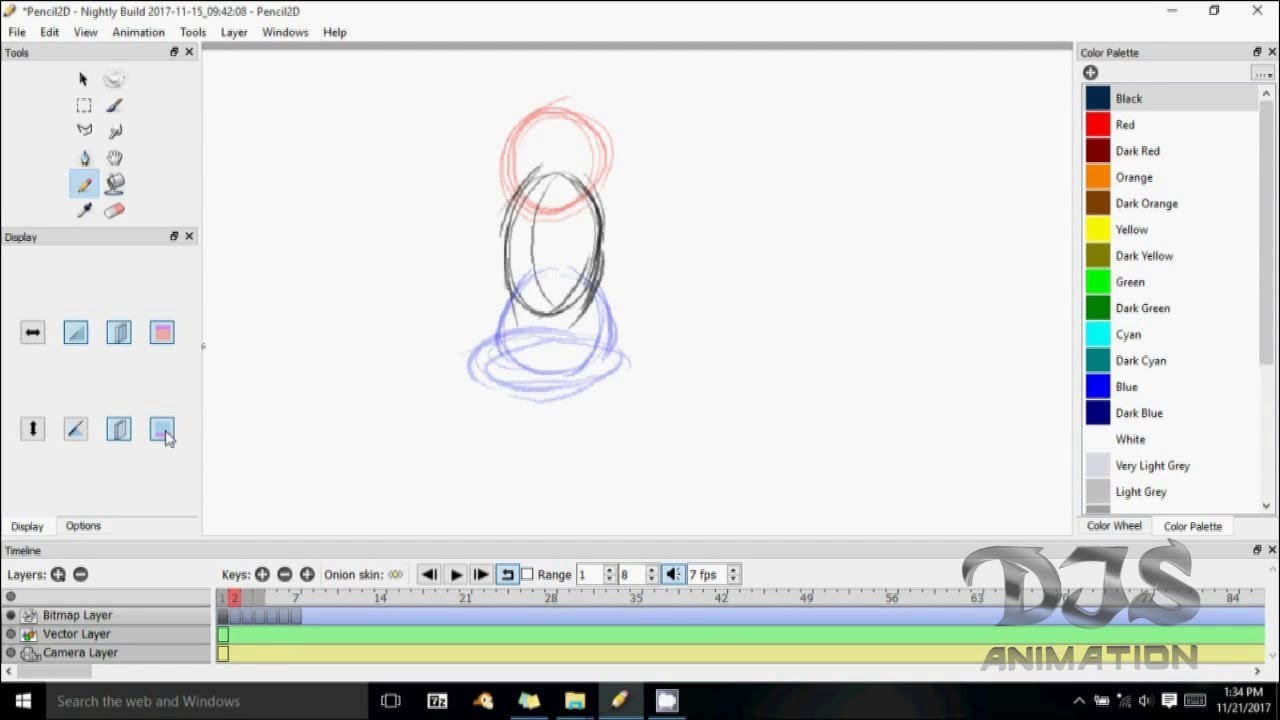Select the rectangular Selection tool
1280x720 pixels.
[84, 105]
